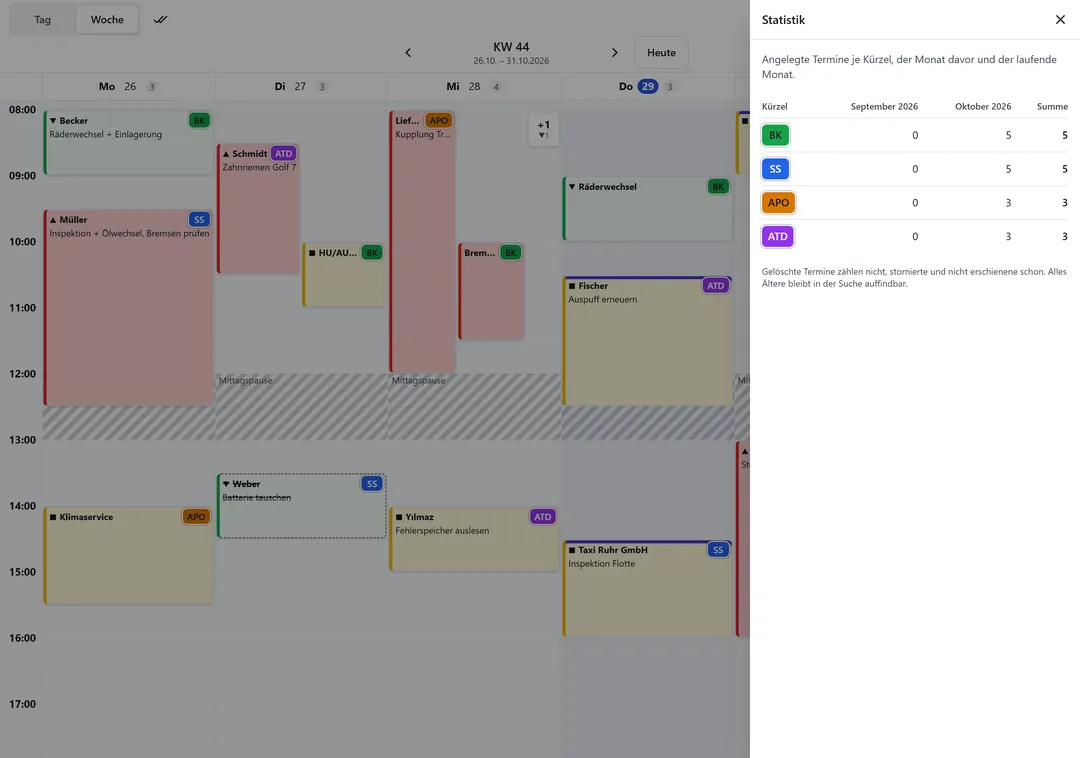Go to the next calendar week
Screen dimensions: 1080x758
click(x=614, y=52)
